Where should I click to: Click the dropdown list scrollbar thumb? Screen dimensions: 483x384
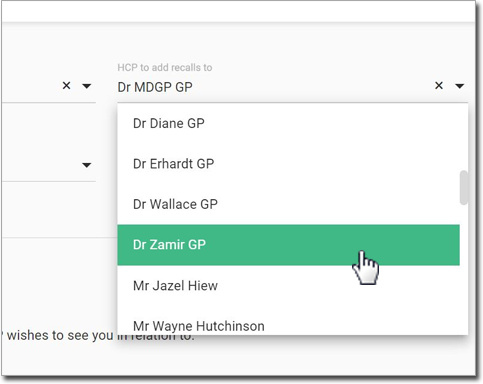tap(463, 187)
